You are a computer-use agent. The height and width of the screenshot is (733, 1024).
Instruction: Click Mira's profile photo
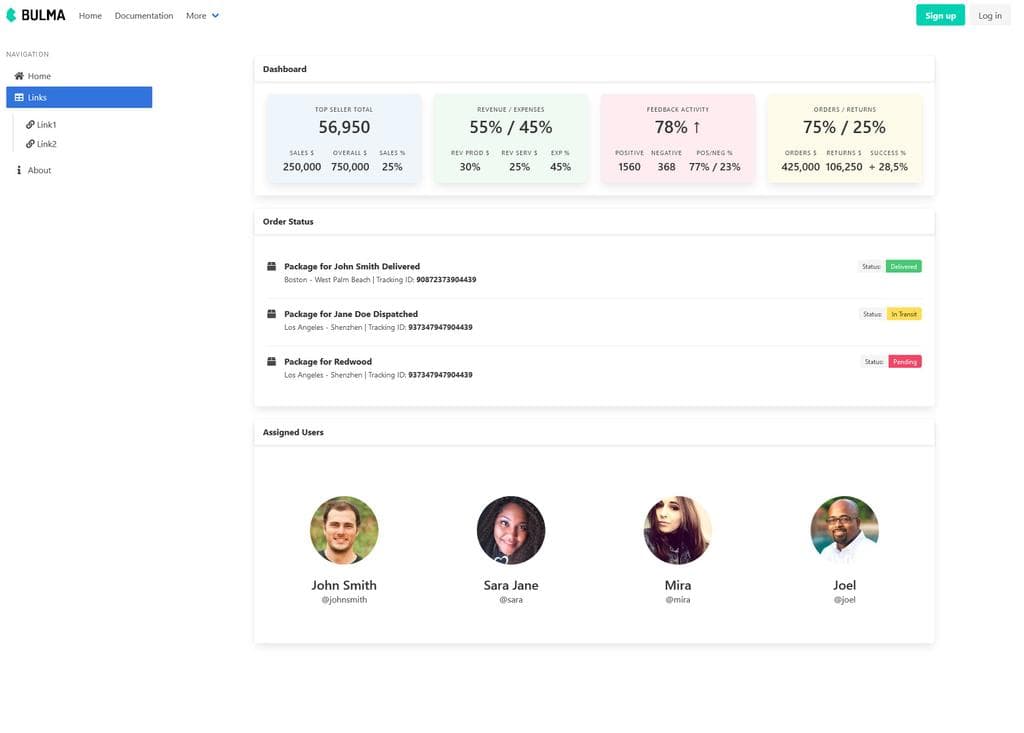678,530
